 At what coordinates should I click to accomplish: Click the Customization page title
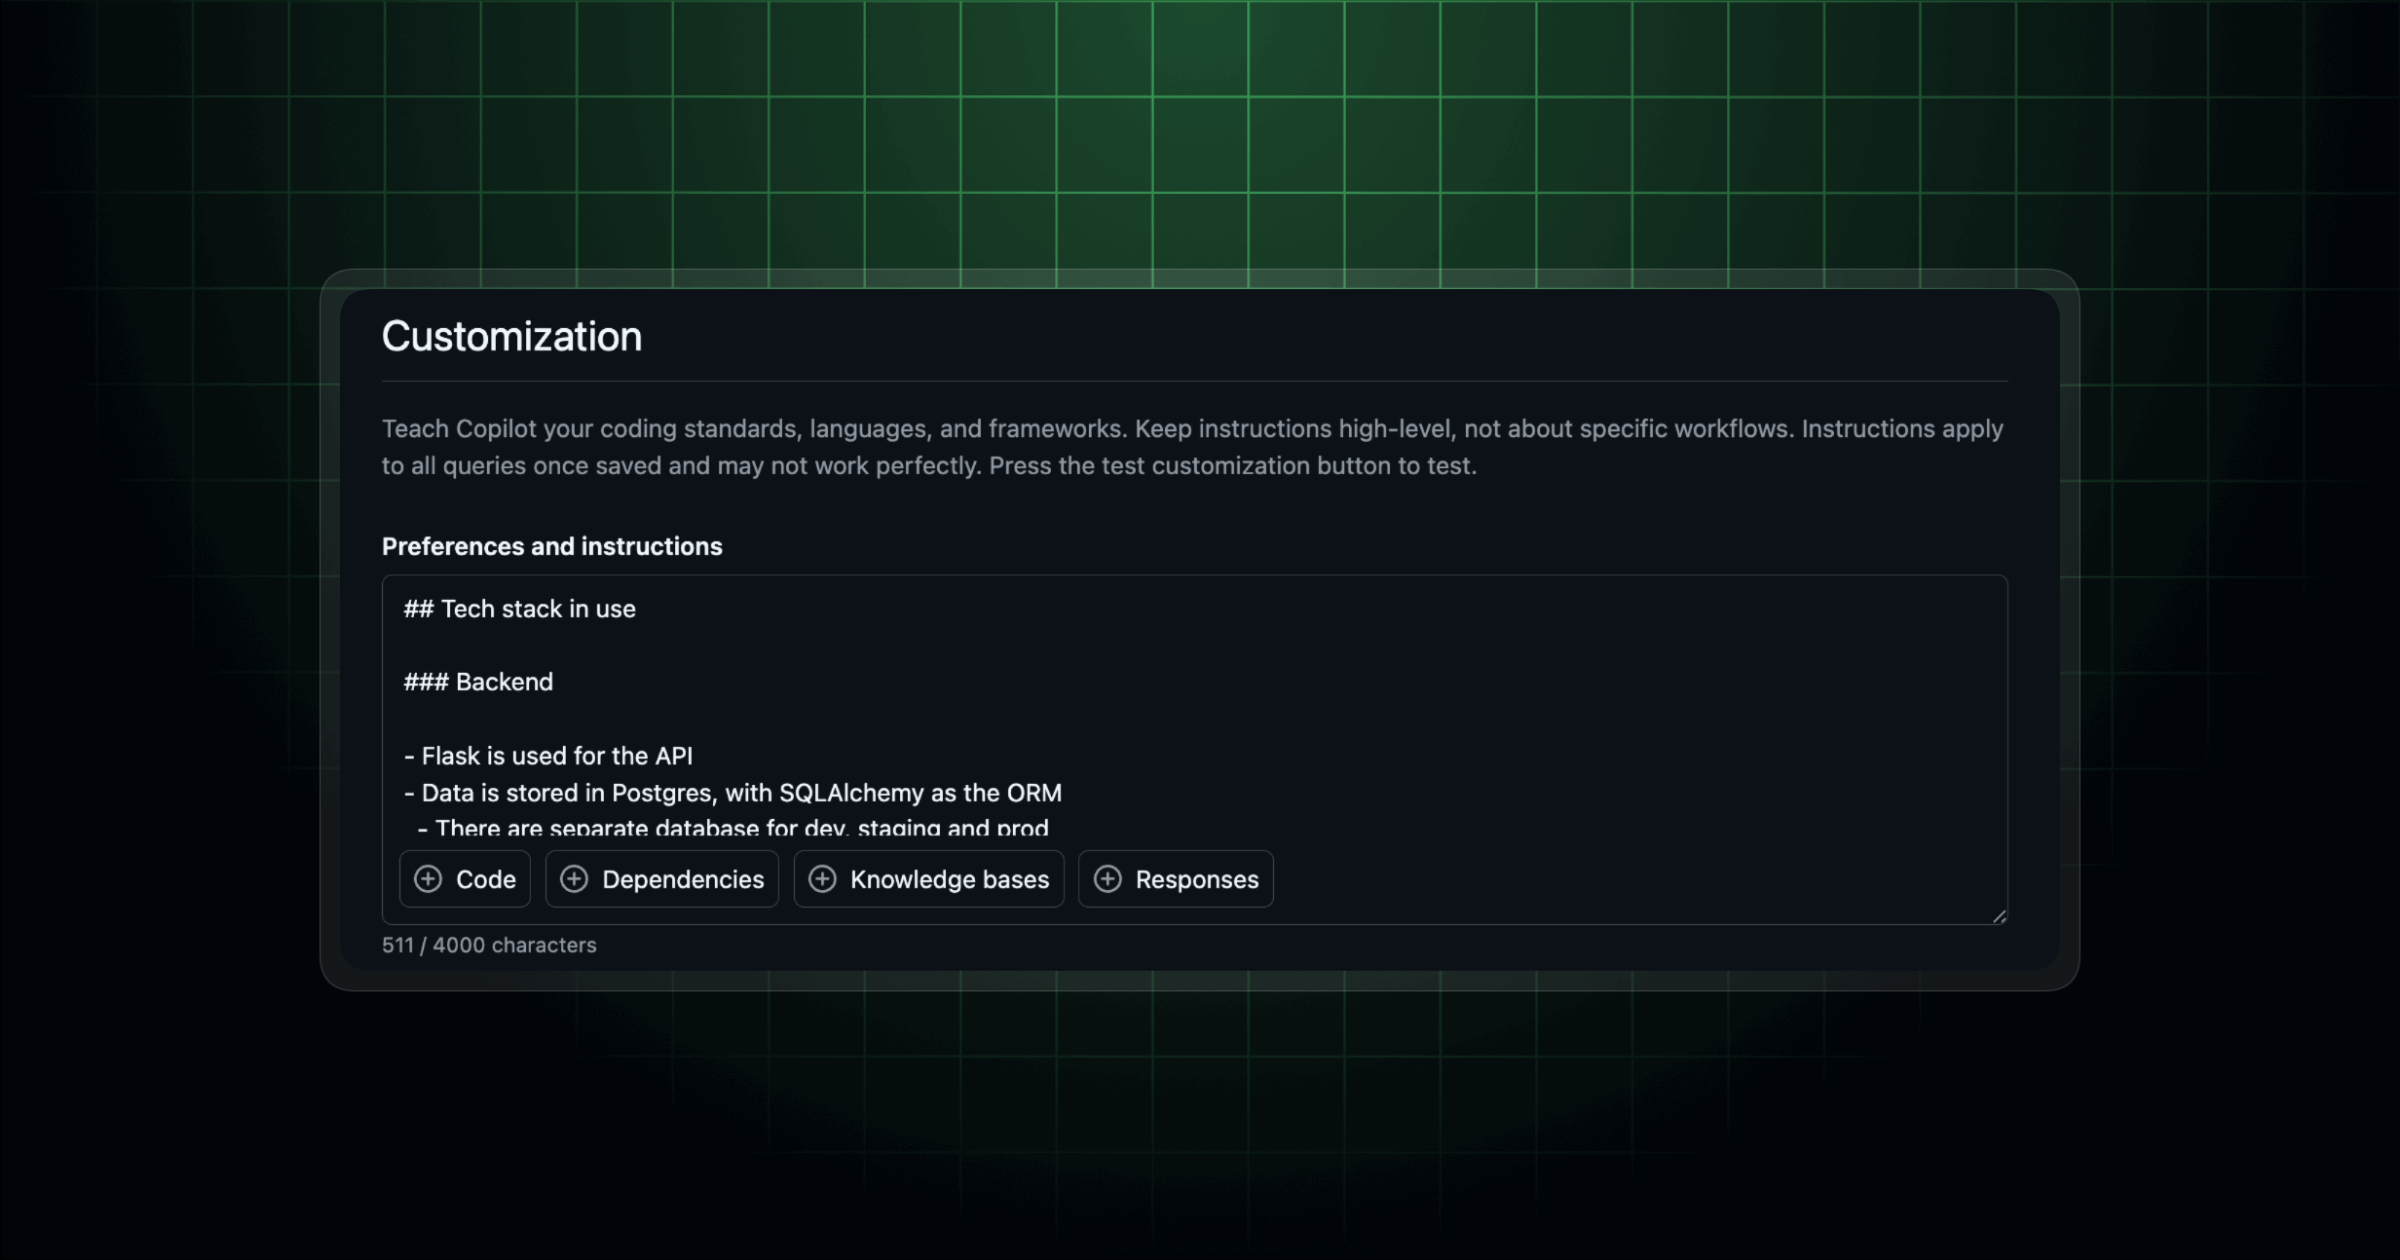tap(511, 337)
